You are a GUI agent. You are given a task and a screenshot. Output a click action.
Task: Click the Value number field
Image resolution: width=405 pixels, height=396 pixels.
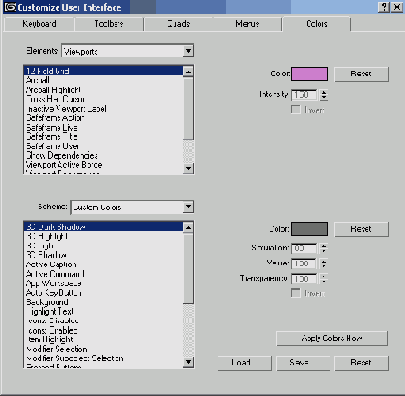coord(304,263)
